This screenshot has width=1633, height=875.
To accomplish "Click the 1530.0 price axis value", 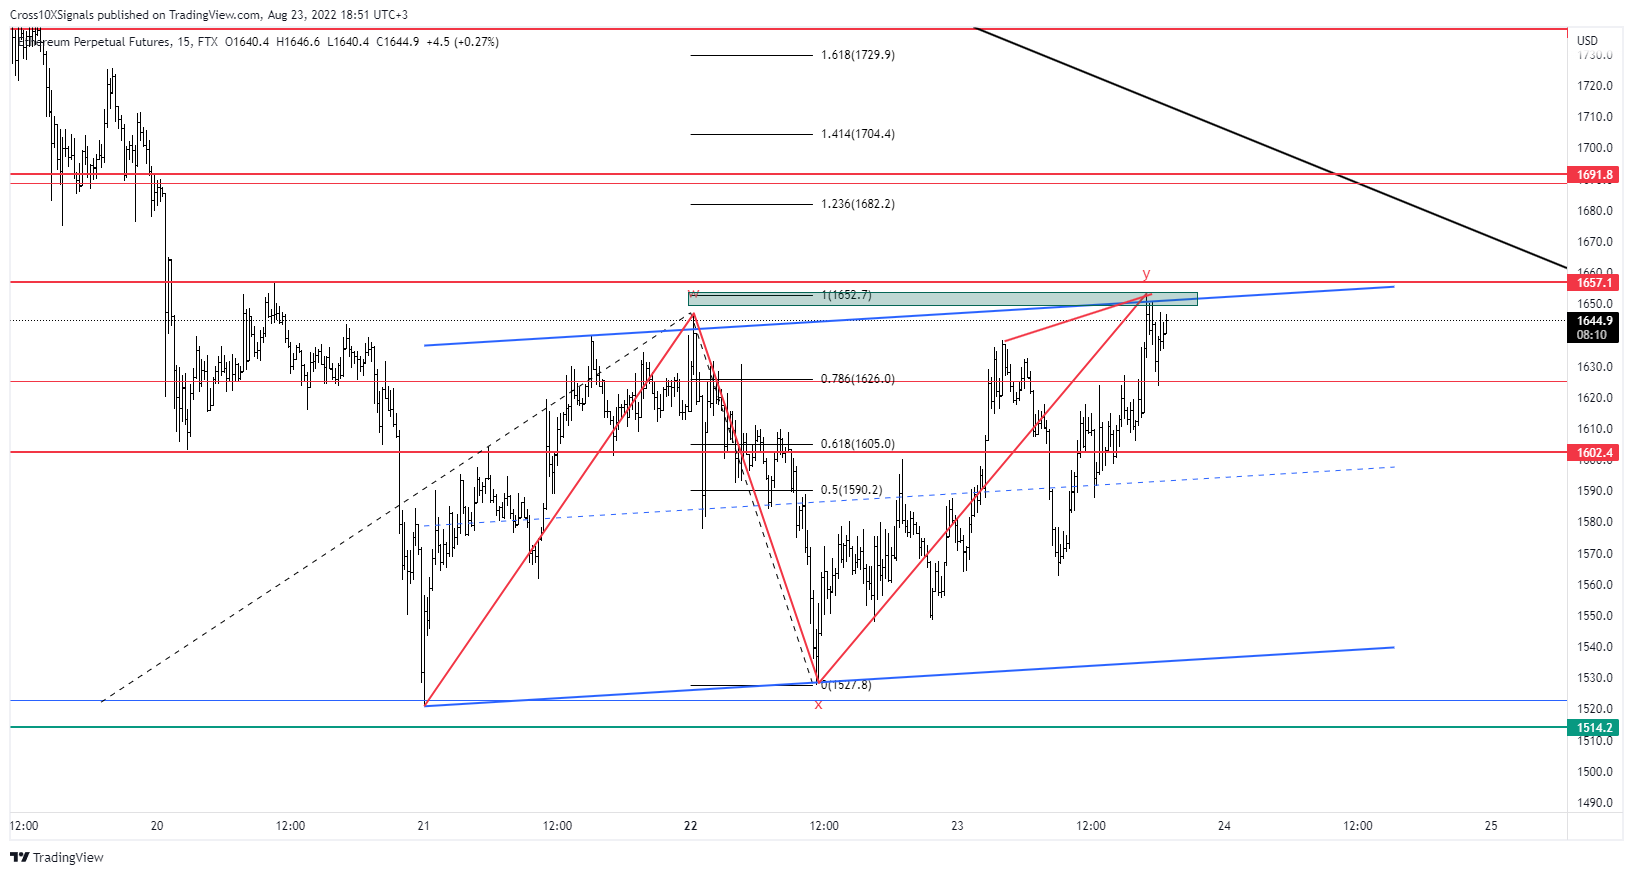I will click(x=1595, y=678).
